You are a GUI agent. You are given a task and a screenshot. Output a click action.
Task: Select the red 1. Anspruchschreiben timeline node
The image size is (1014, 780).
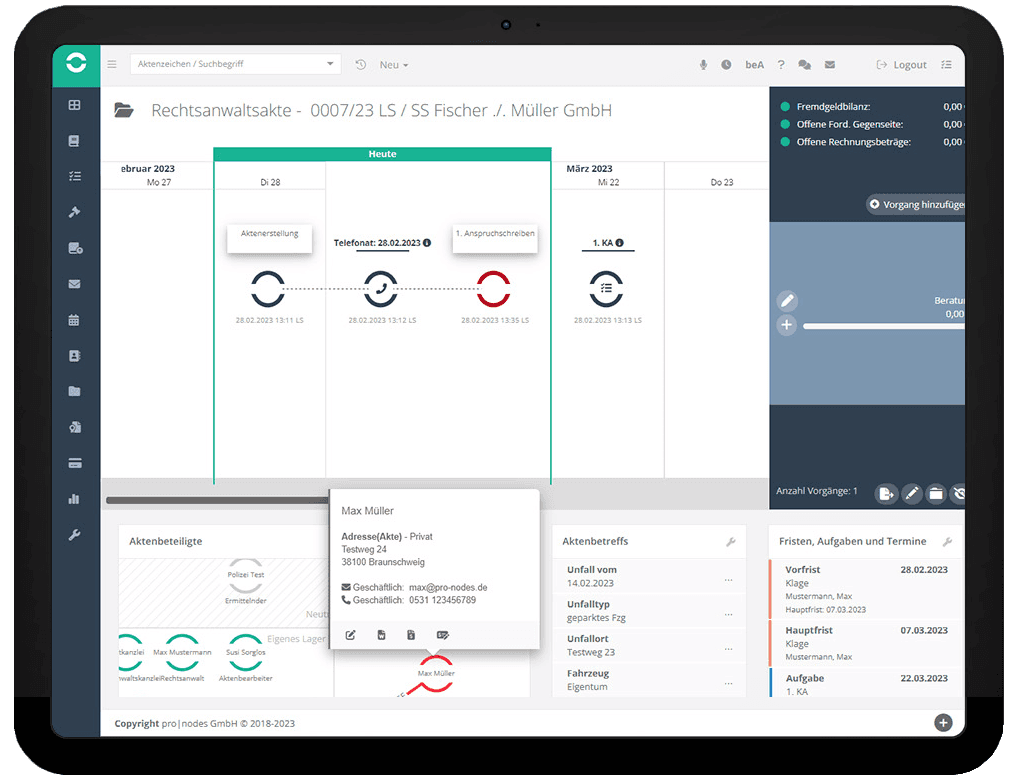(x=493, y=288)
